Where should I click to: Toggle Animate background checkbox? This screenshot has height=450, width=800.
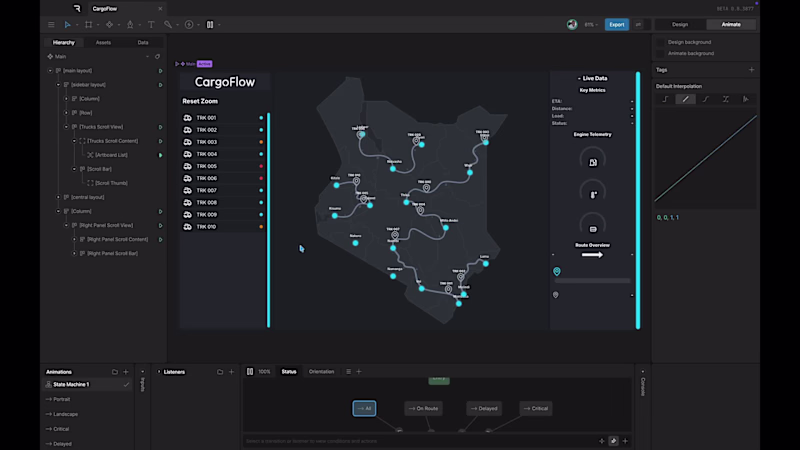coord(661,54)
